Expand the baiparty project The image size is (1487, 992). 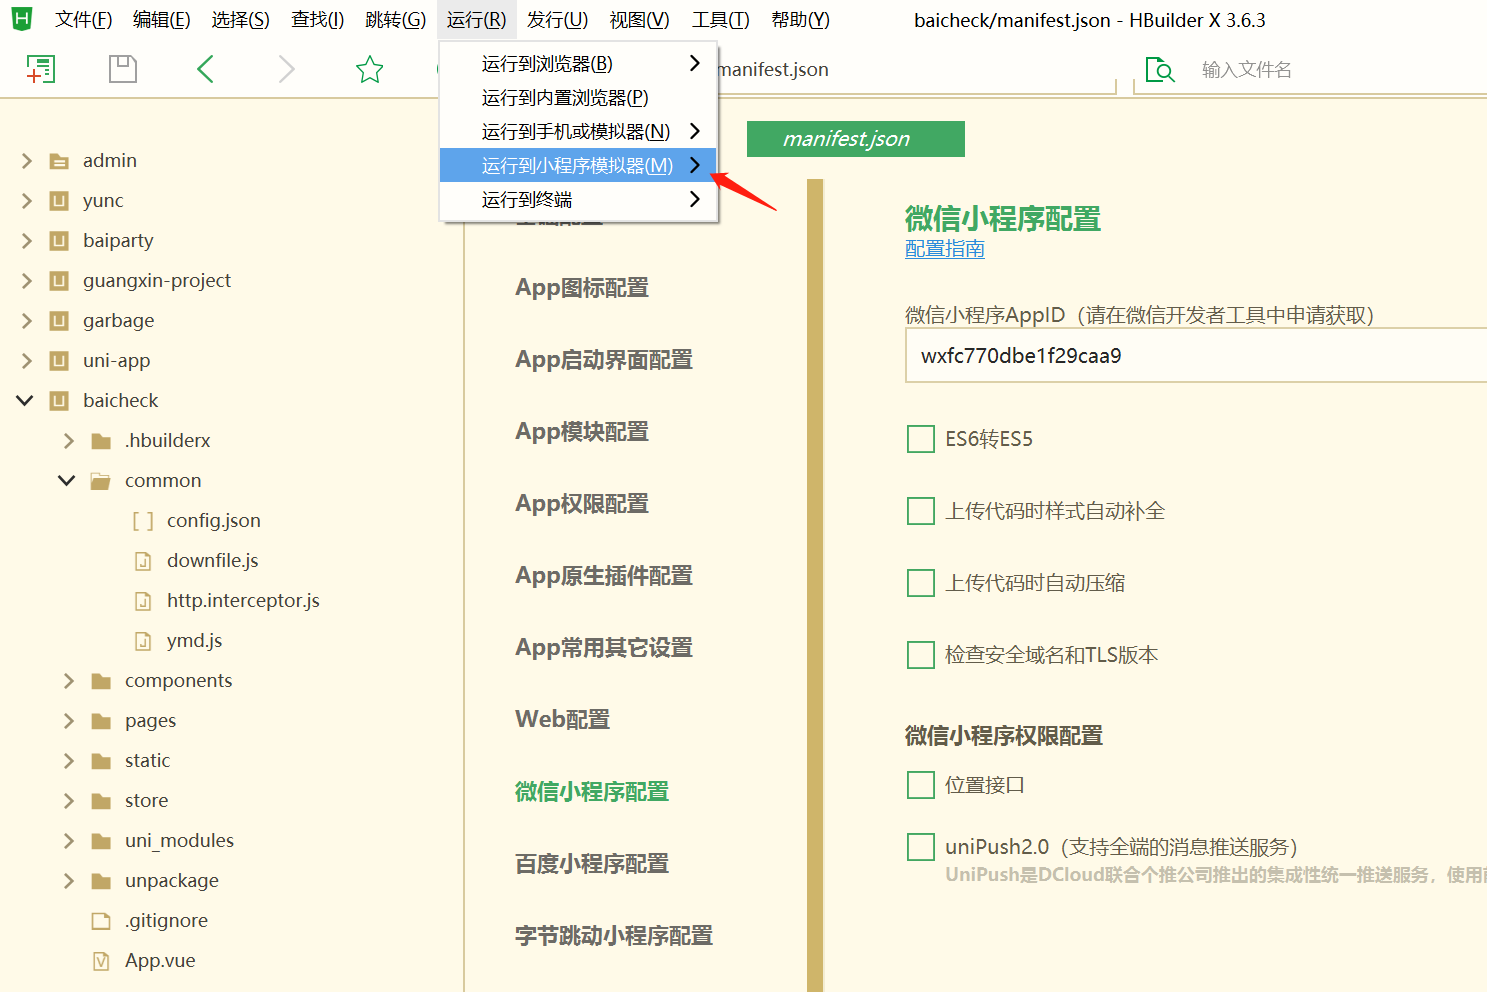tap(27, 241)
